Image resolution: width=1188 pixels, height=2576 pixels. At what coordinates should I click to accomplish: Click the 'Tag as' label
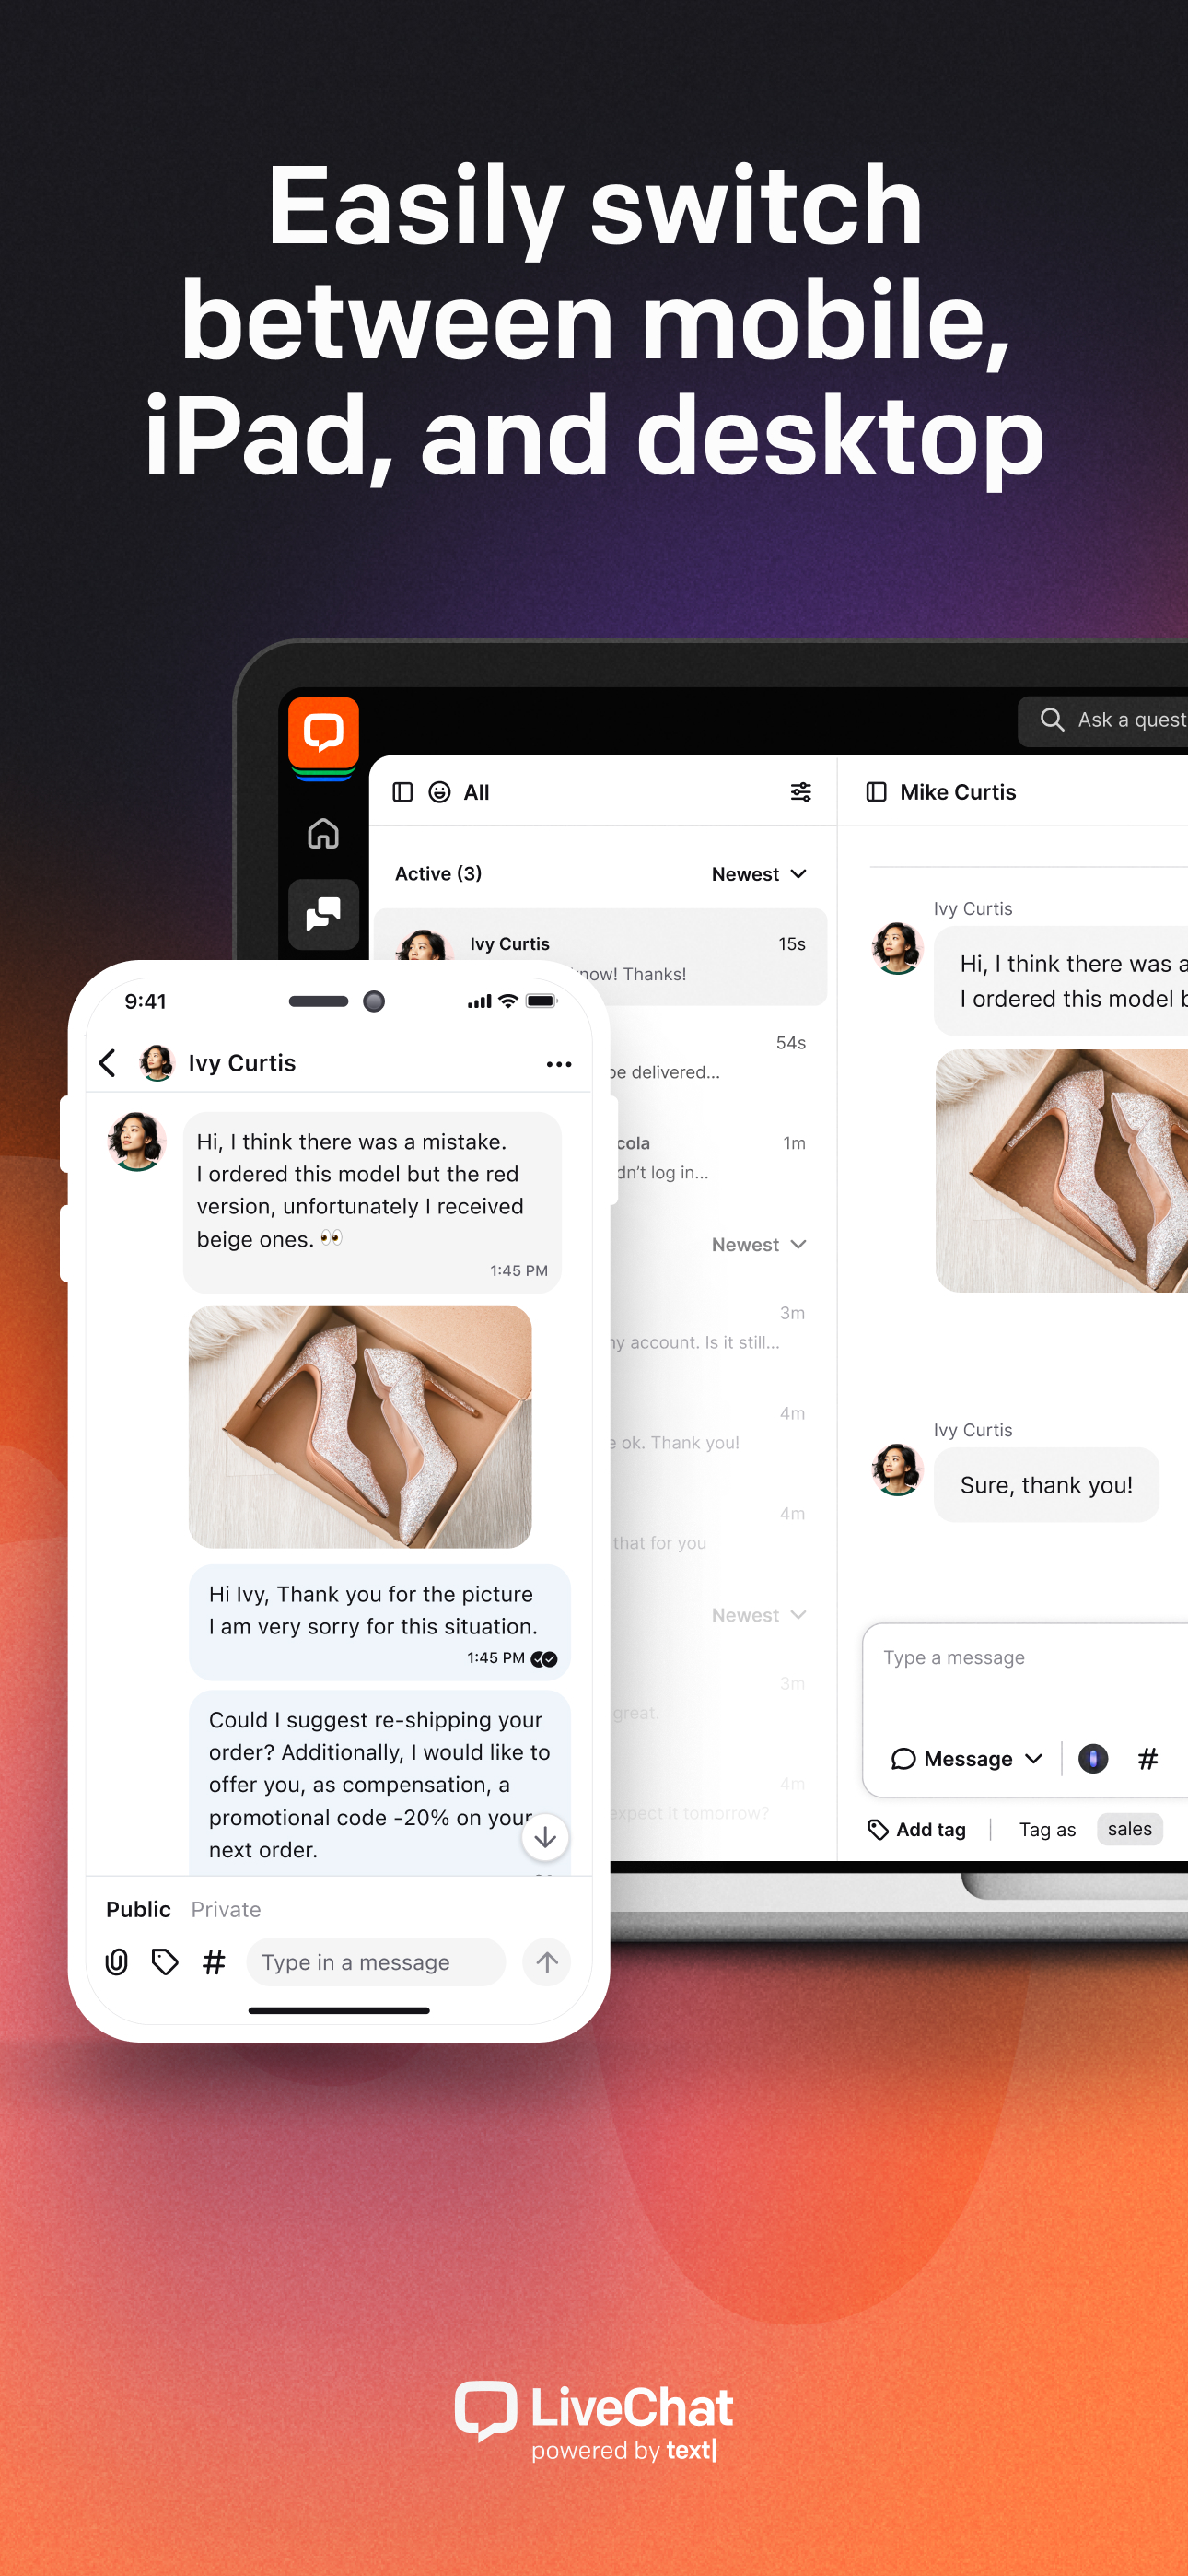click(1047, 1829)
